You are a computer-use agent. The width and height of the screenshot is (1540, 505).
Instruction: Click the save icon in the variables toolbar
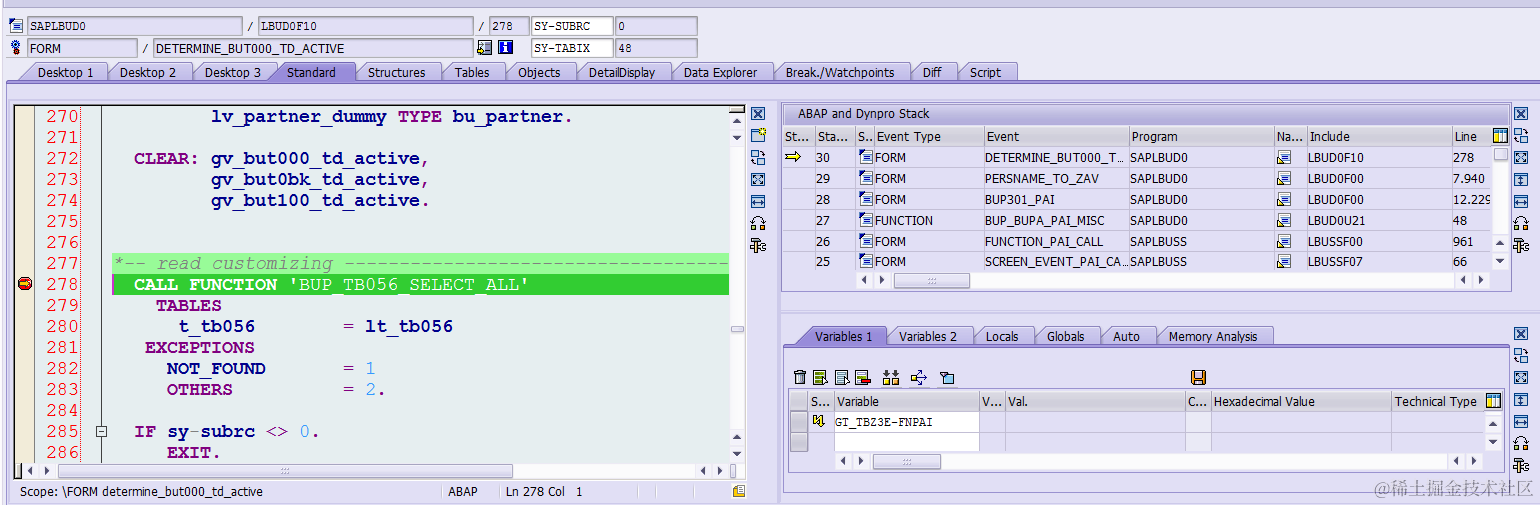coord(1198,377)
